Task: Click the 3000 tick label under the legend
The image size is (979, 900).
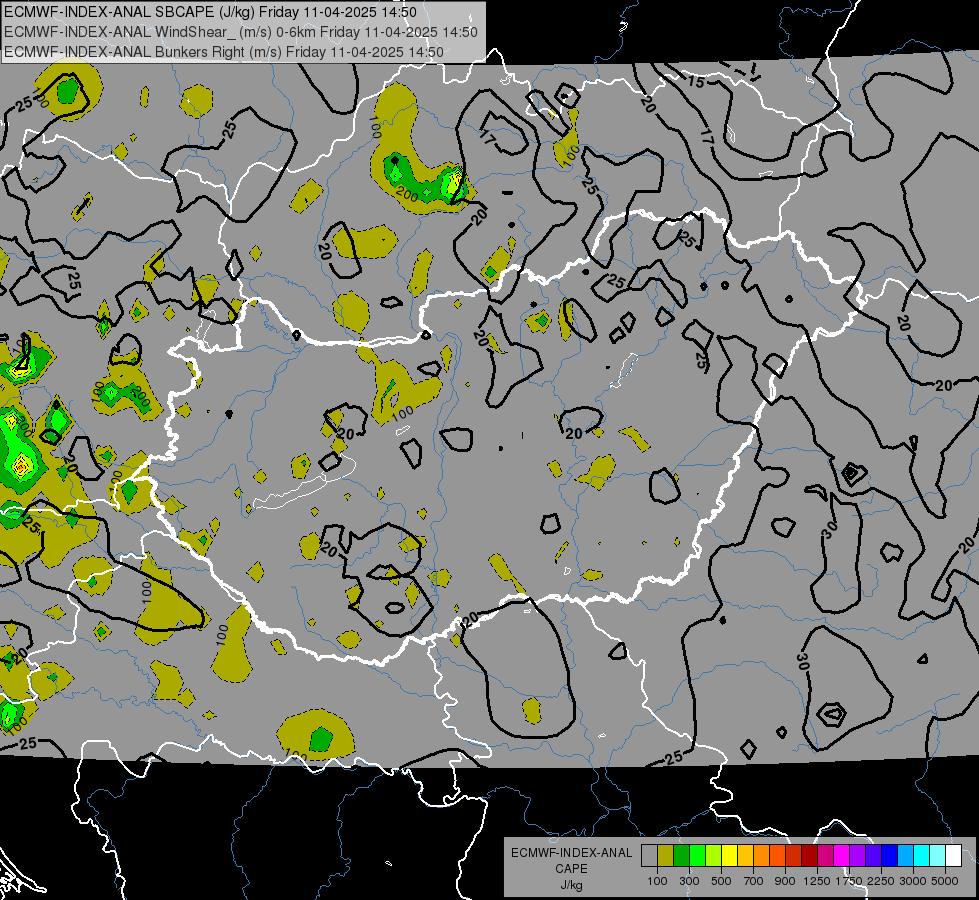Action: pos(913,881)
